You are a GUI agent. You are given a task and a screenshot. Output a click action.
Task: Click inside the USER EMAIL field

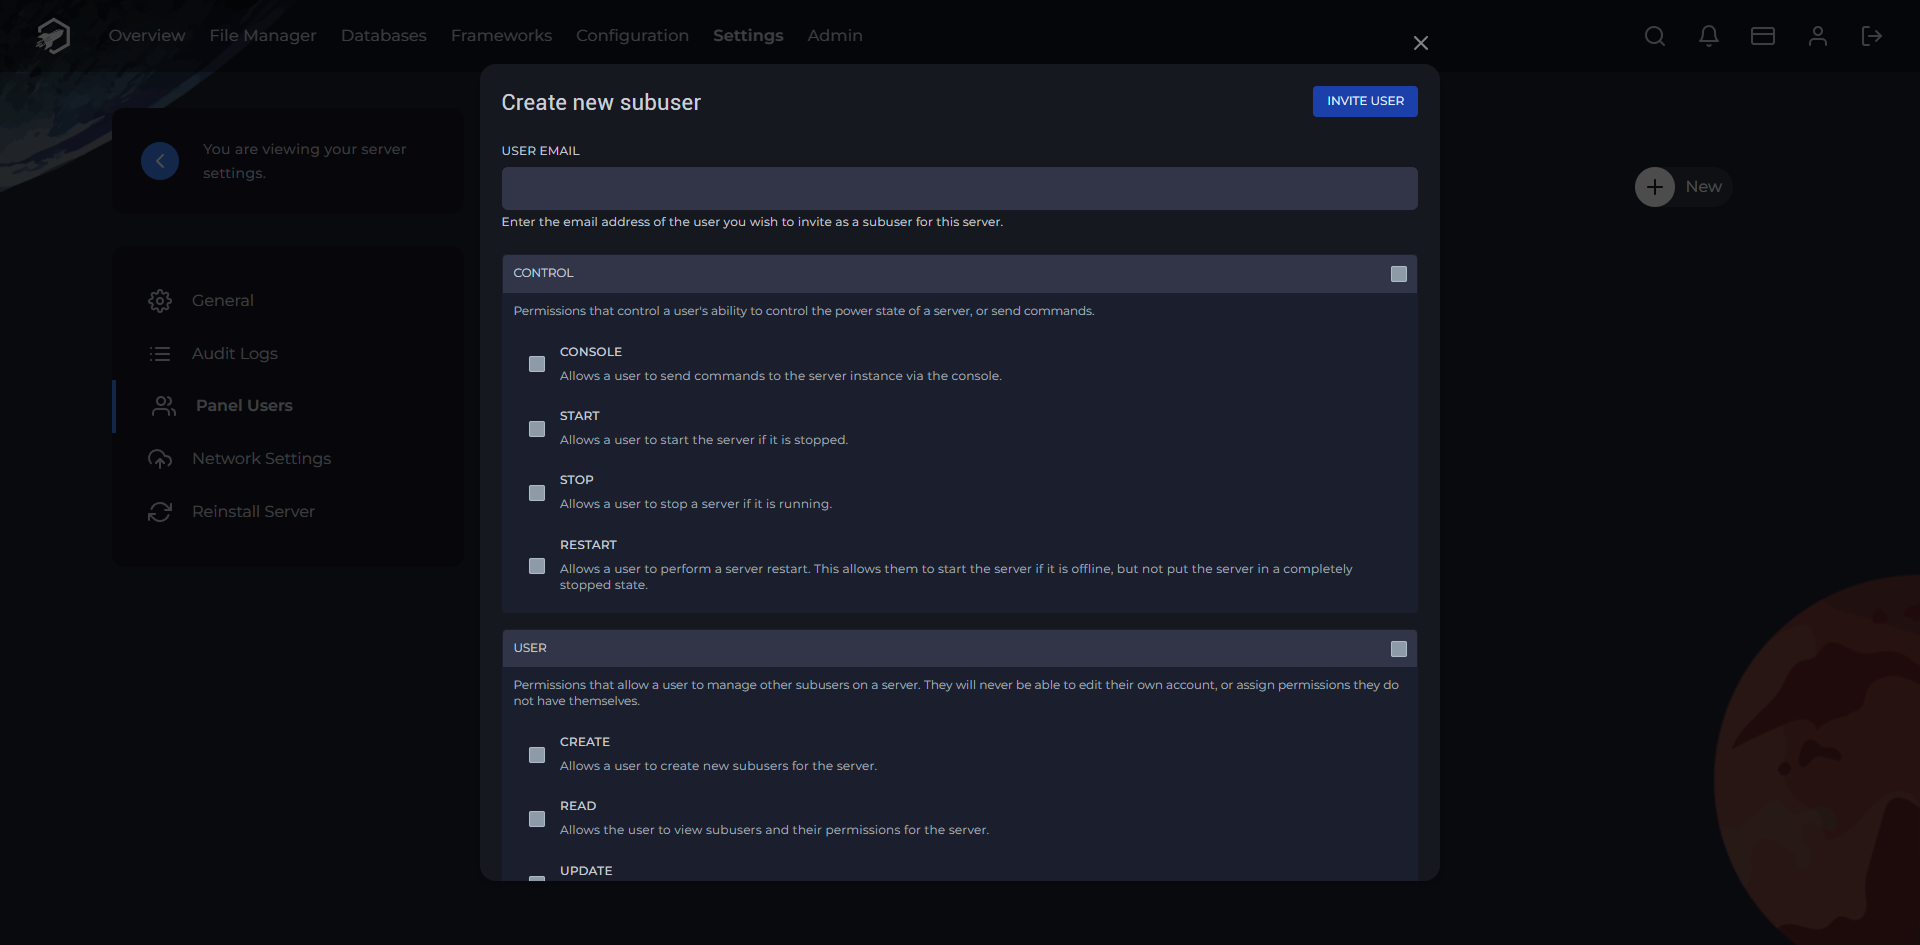(x=959, y=188)
